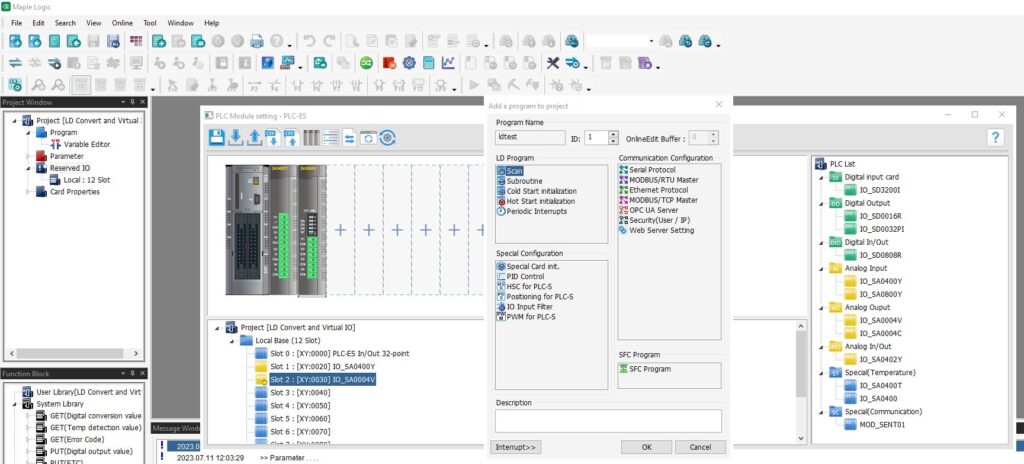The width and height of the screenshot is (1024, 464).
Task: Click the blue gear icon in second toolbar row
Action: [409, 63]
